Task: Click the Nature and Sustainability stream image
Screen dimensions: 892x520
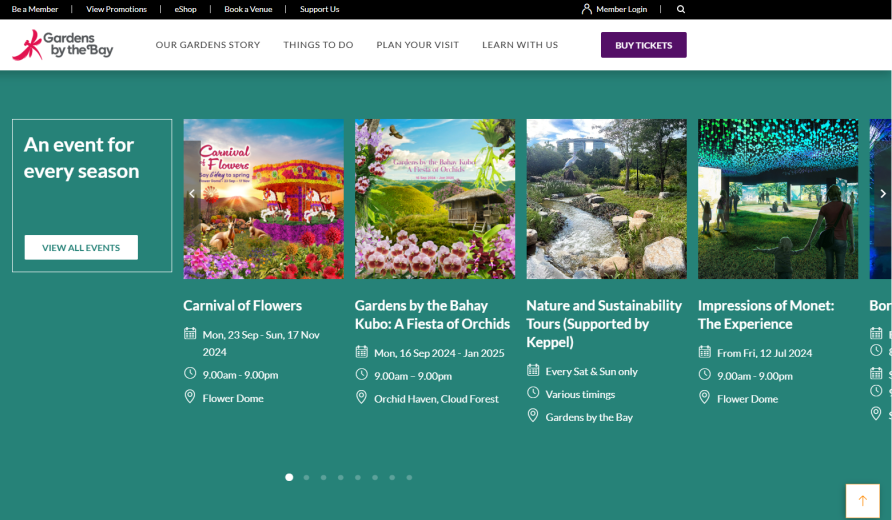Action: click(x=606, y=199)
